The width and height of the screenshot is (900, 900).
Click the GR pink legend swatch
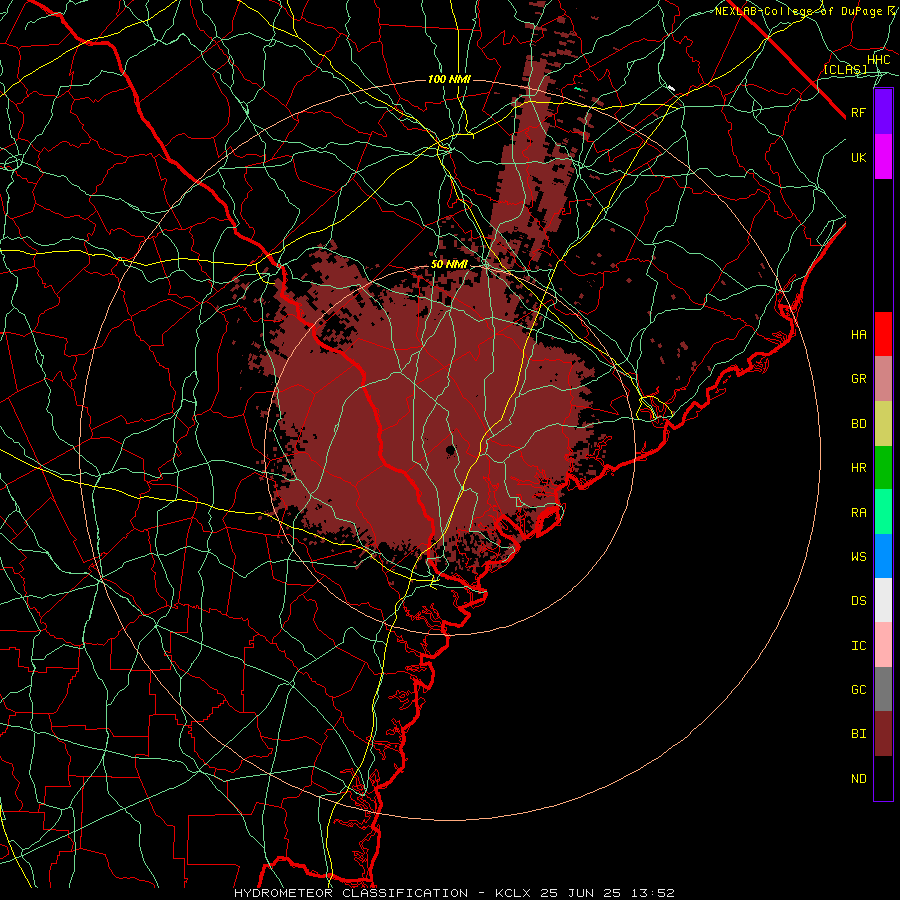(883, 379)
